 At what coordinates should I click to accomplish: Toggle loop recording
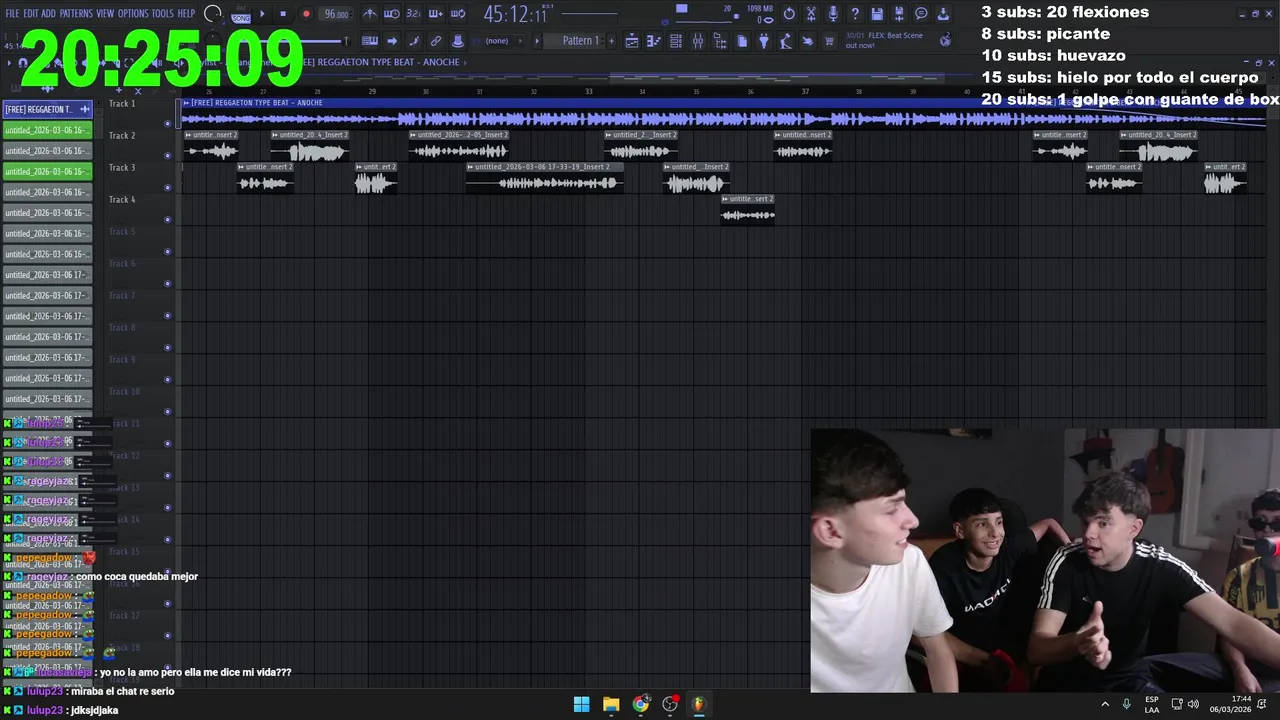pos(458,13)
